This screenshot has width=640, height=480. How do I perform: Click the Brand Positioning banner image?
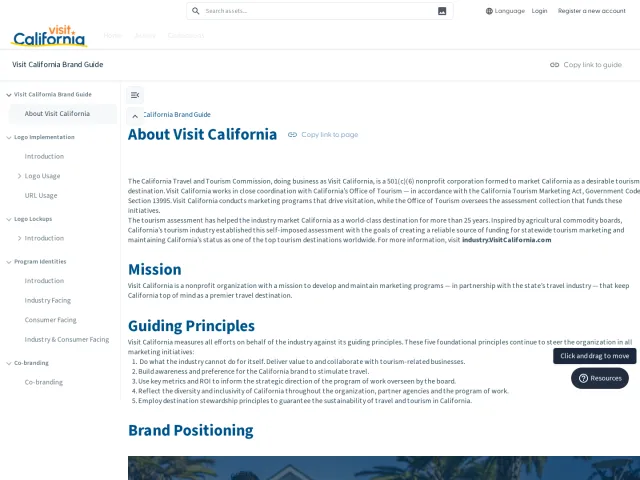coord(384,468)
